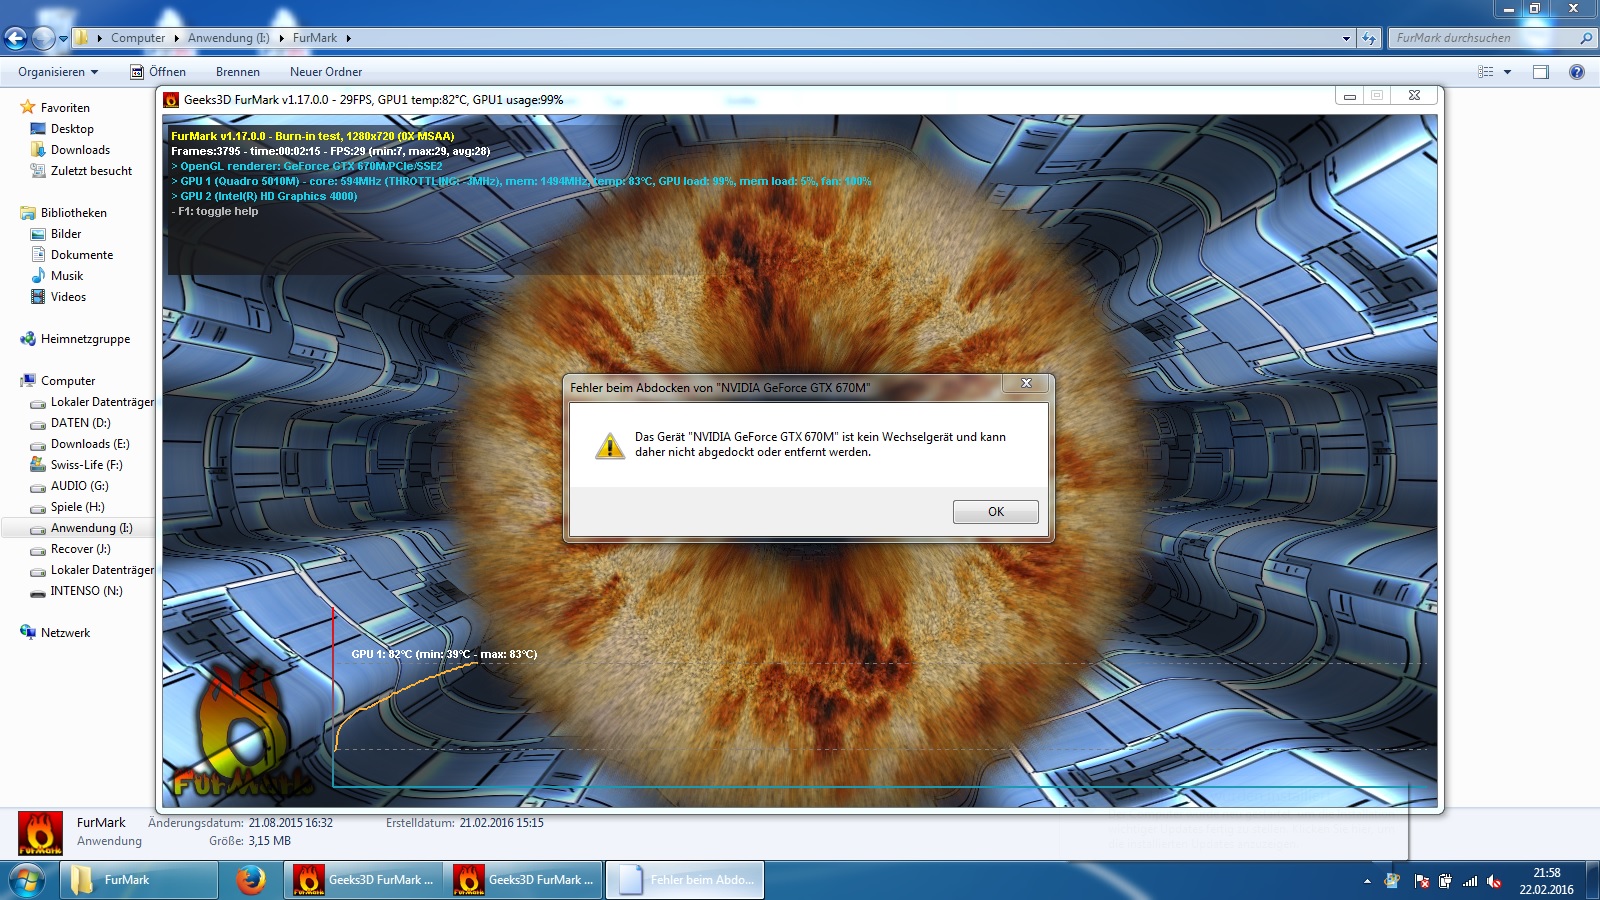Screen dimensions: 1600x900
Task: Open the Recover (J:) drive
Action: 80,549
